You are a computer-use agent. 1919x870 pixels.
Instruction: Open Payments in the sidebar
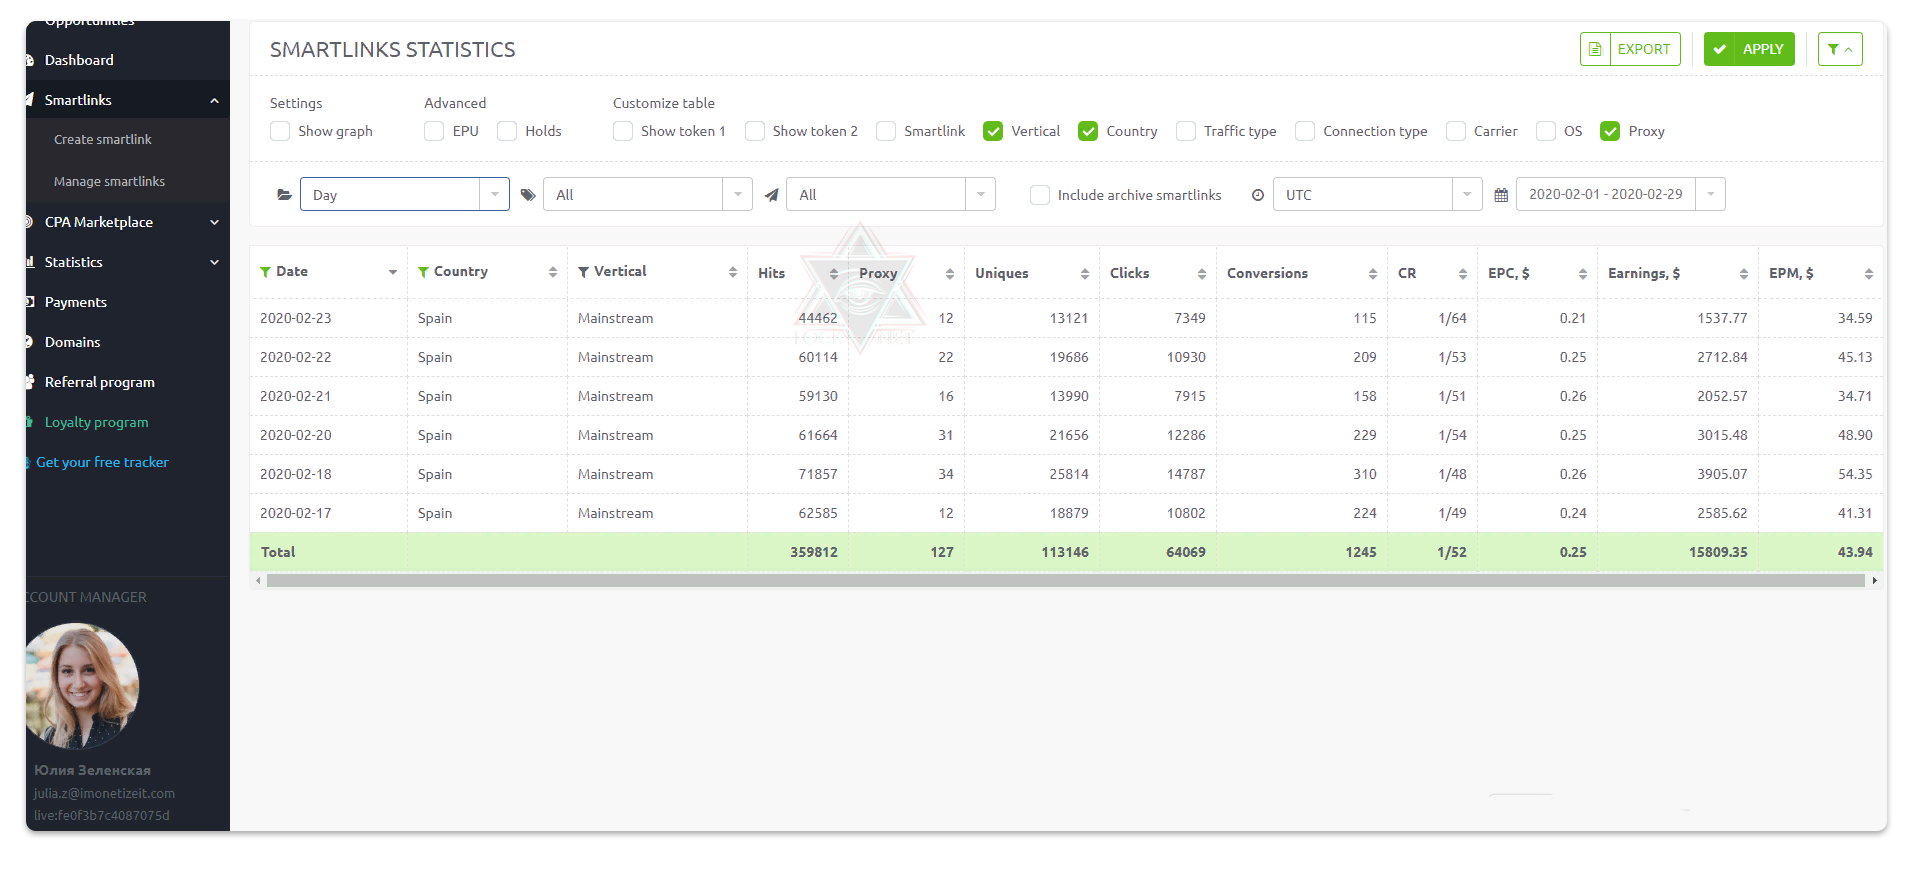[x=76, y=302]
